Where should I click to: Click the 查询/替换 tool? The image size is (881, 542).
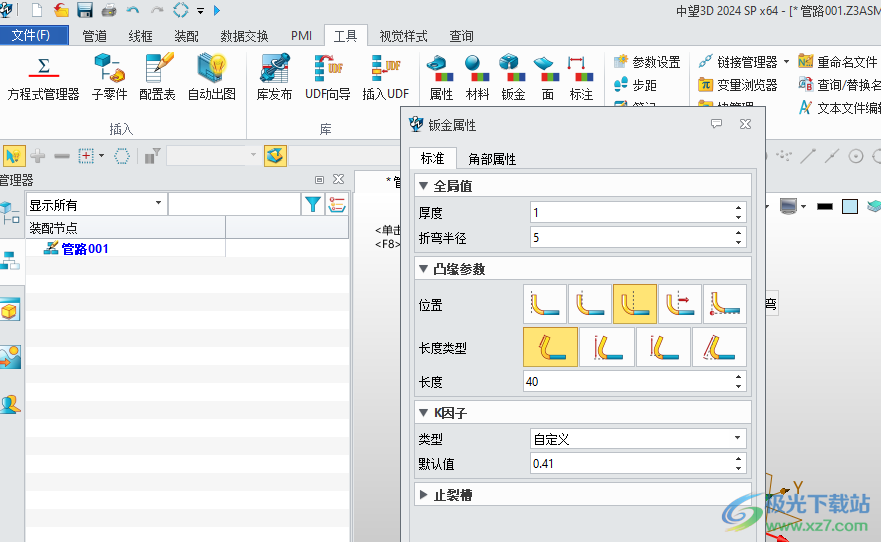point(839,85)
